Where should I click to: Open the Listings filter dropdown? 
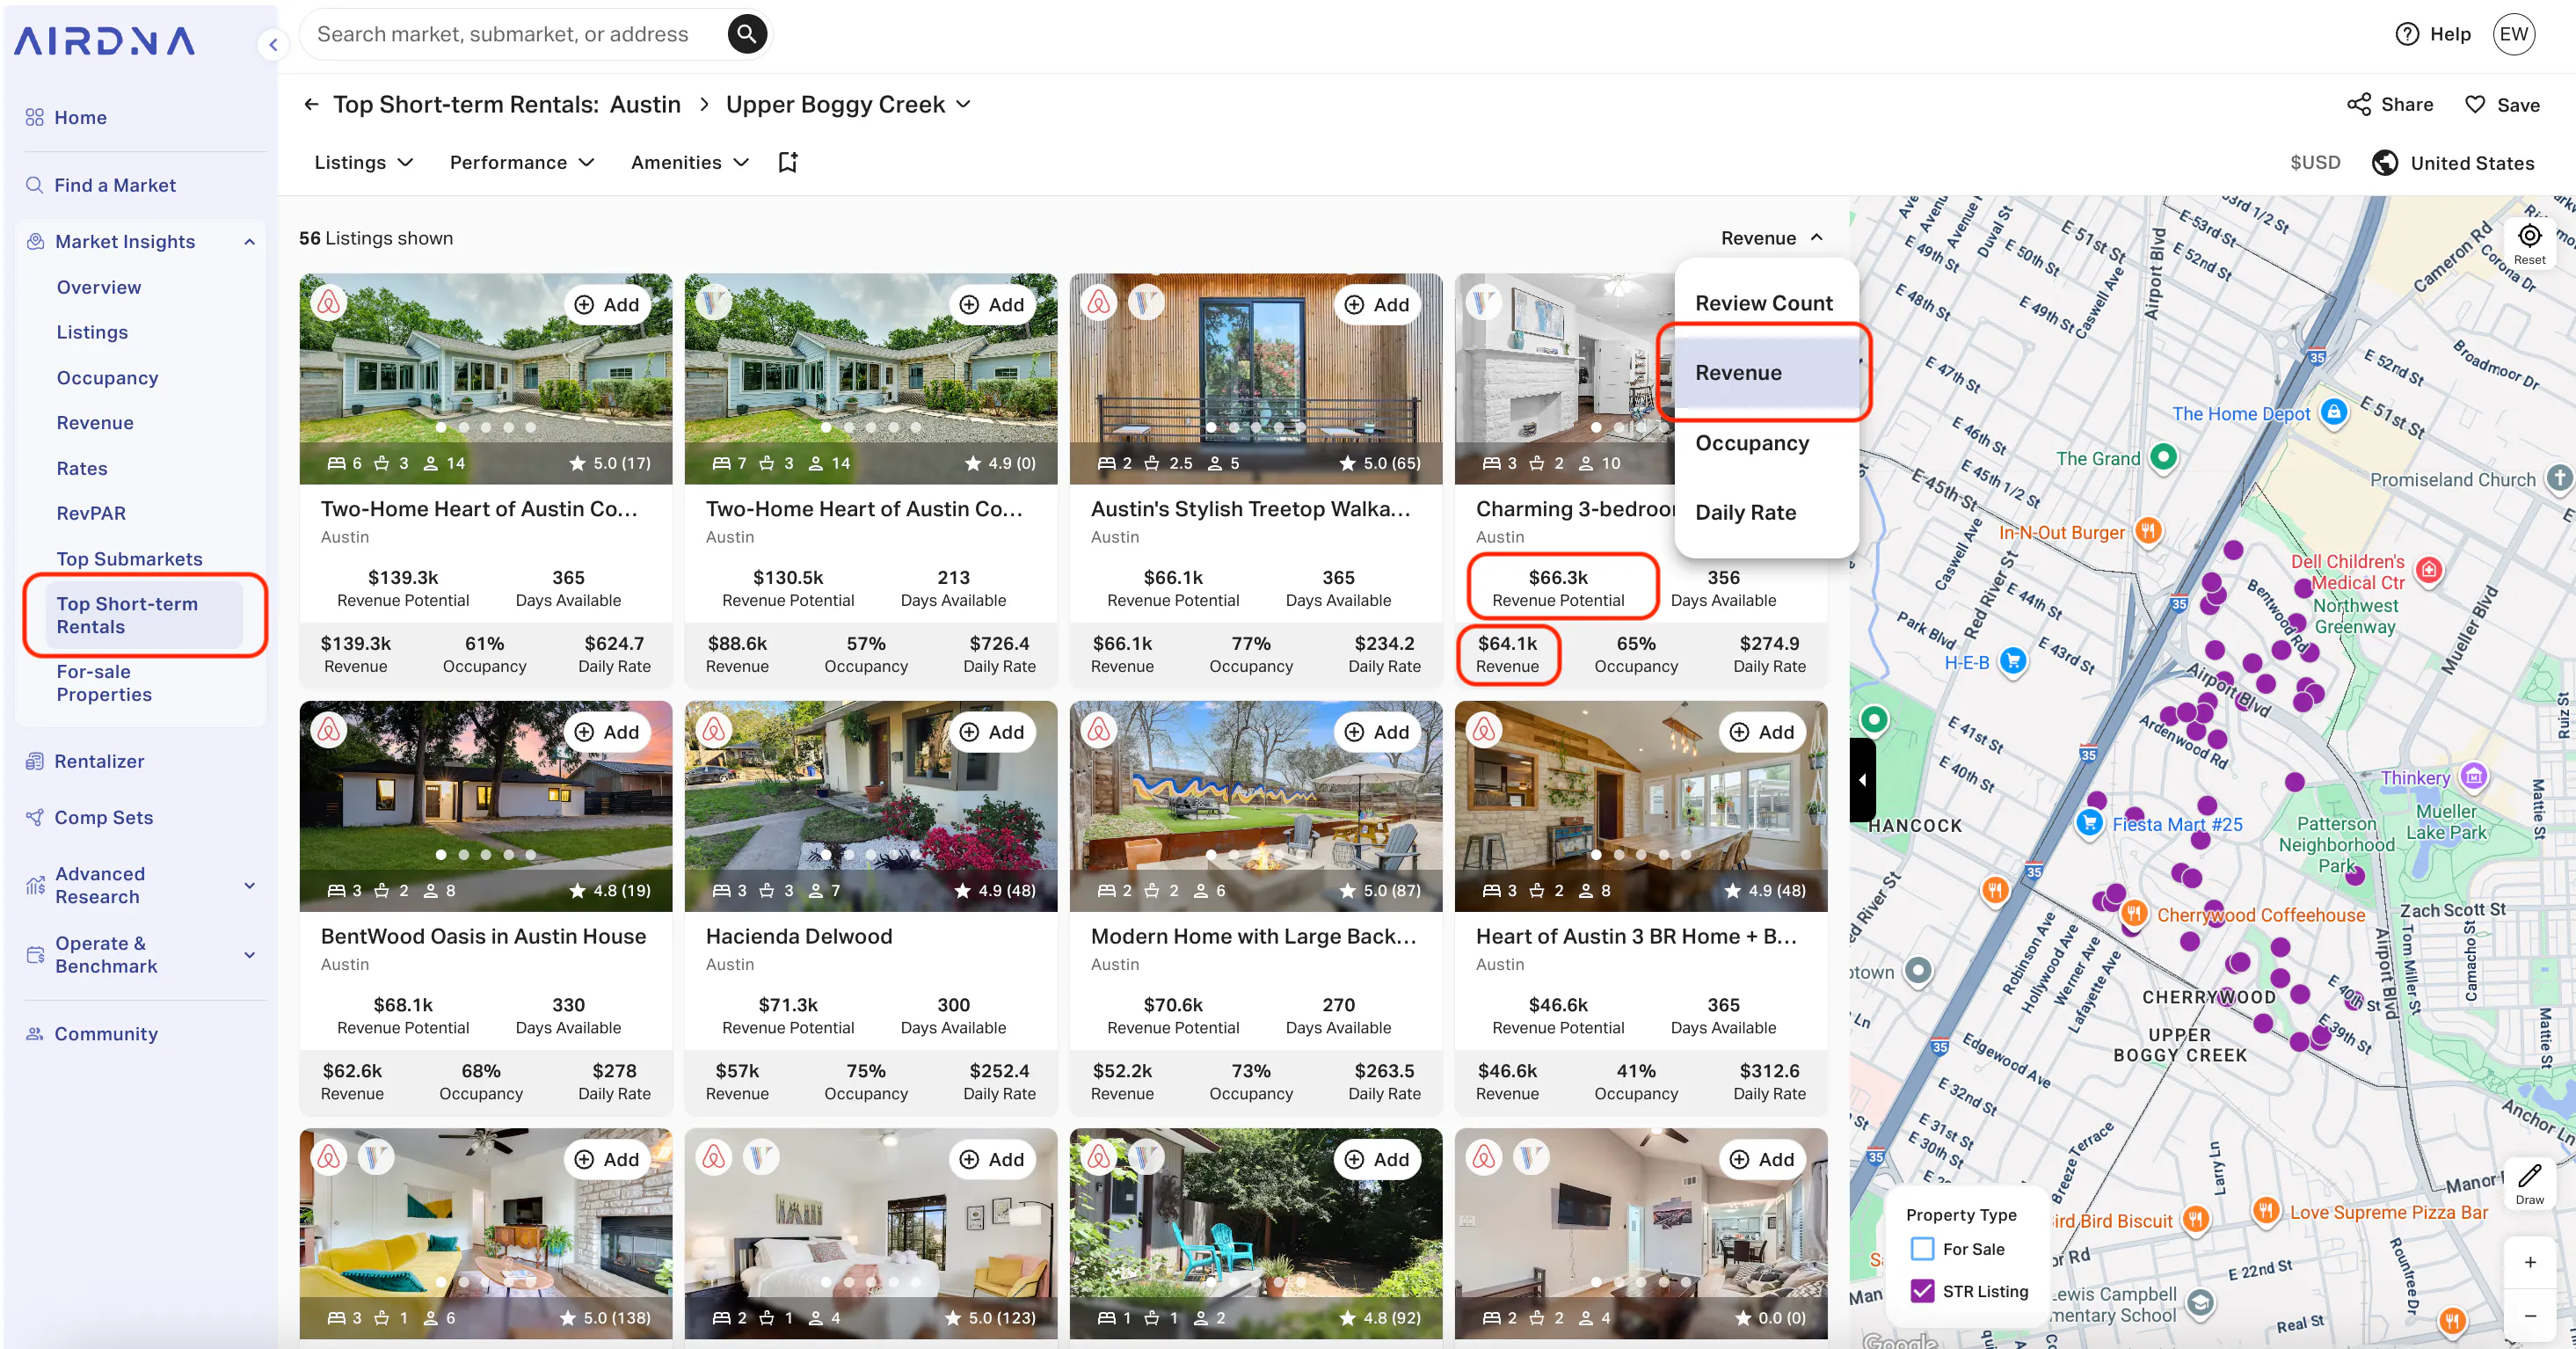(x=364, y=162)
